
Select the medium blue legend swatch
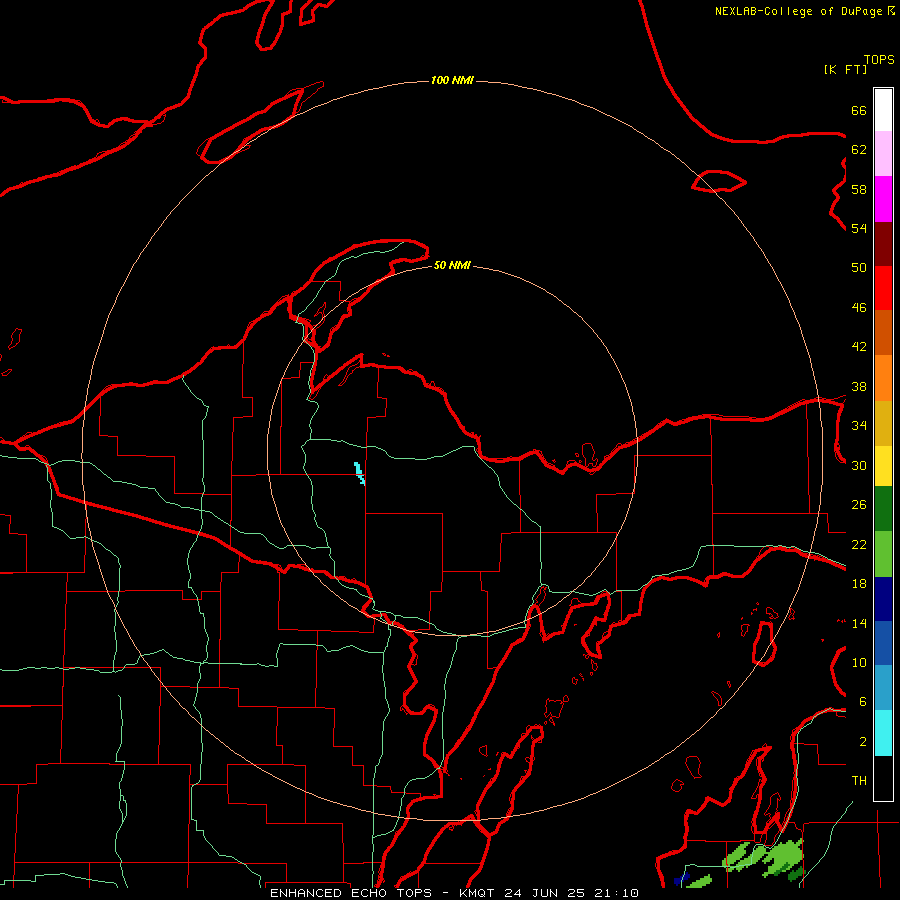coord(883,643)
